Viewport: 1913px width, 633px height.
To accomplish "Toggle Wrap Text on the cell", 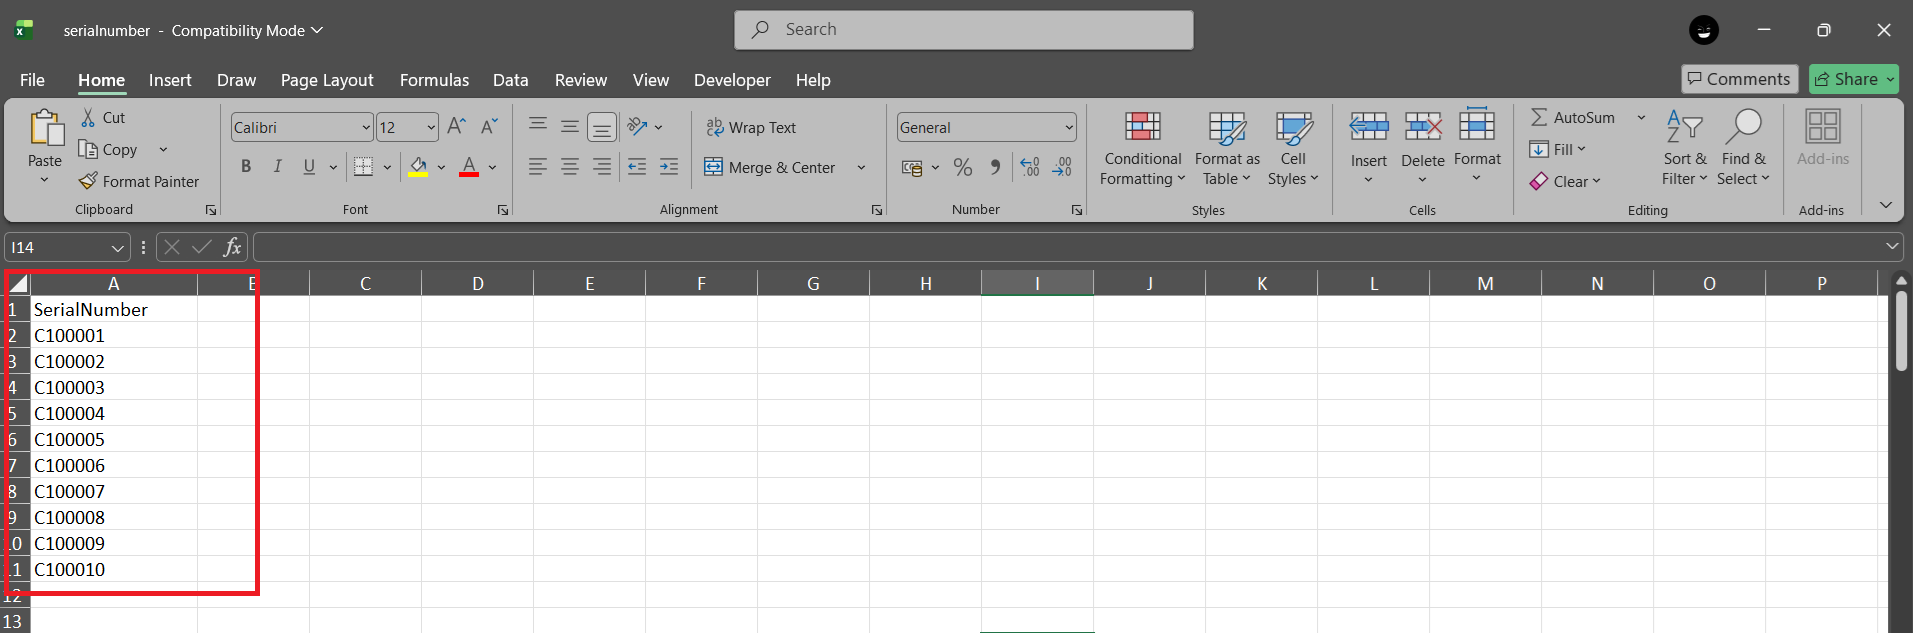I will click(x=751, y=127).
